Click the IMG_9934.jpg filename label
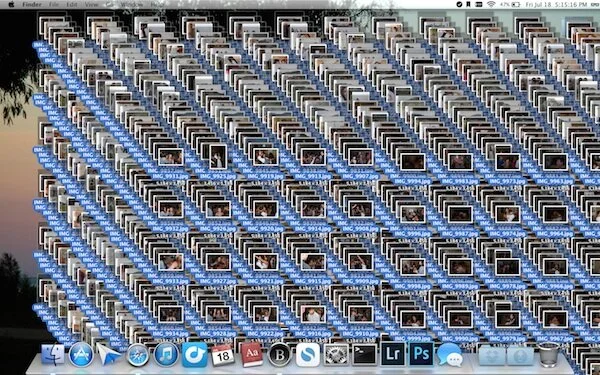This screenshot has width=600, height=375. pyautogui.click(x=170, y=333)
